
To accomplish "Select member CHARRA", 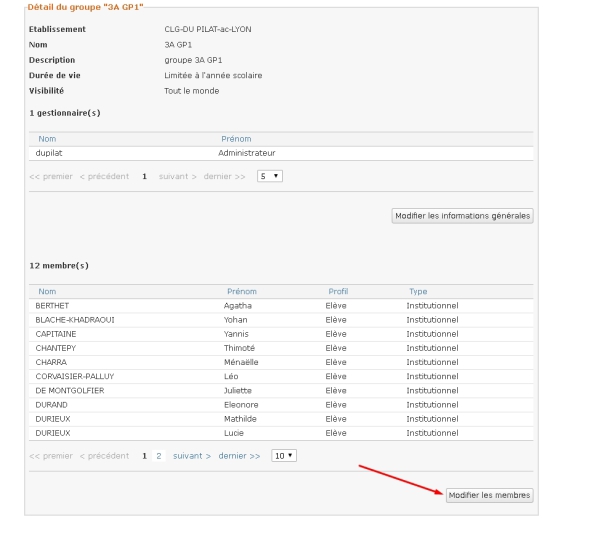I will point(281,362).
